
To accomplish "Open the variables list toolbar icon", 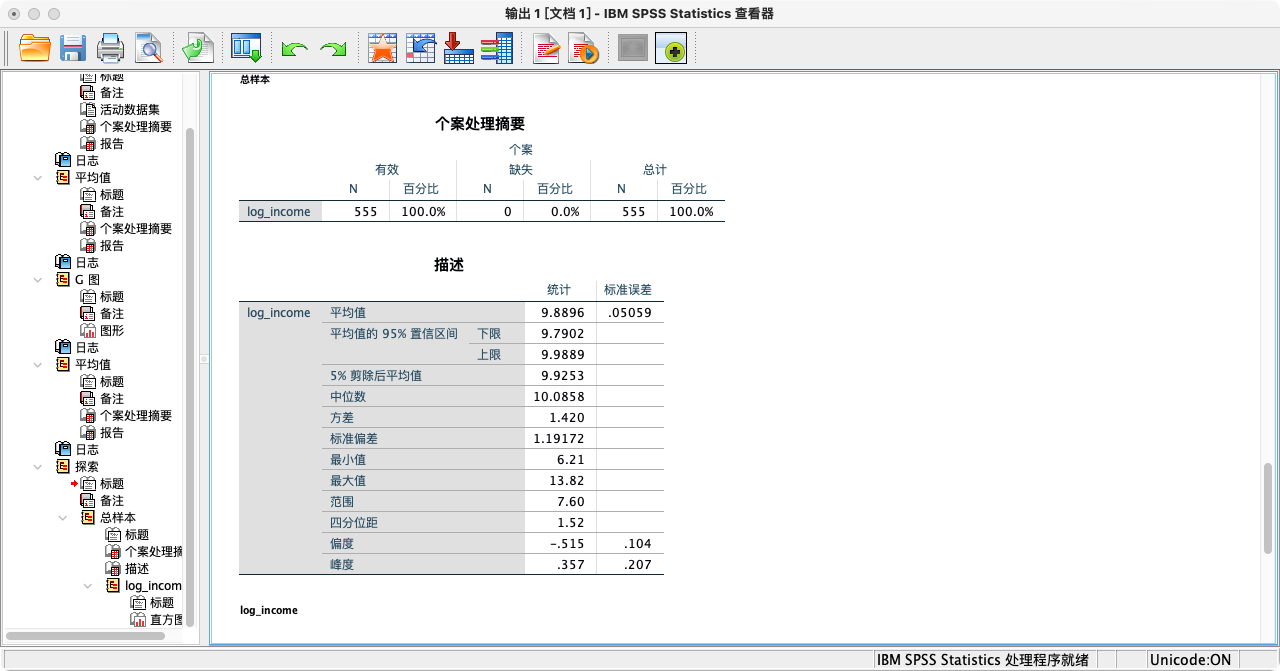I will click(x=496, y=48).
